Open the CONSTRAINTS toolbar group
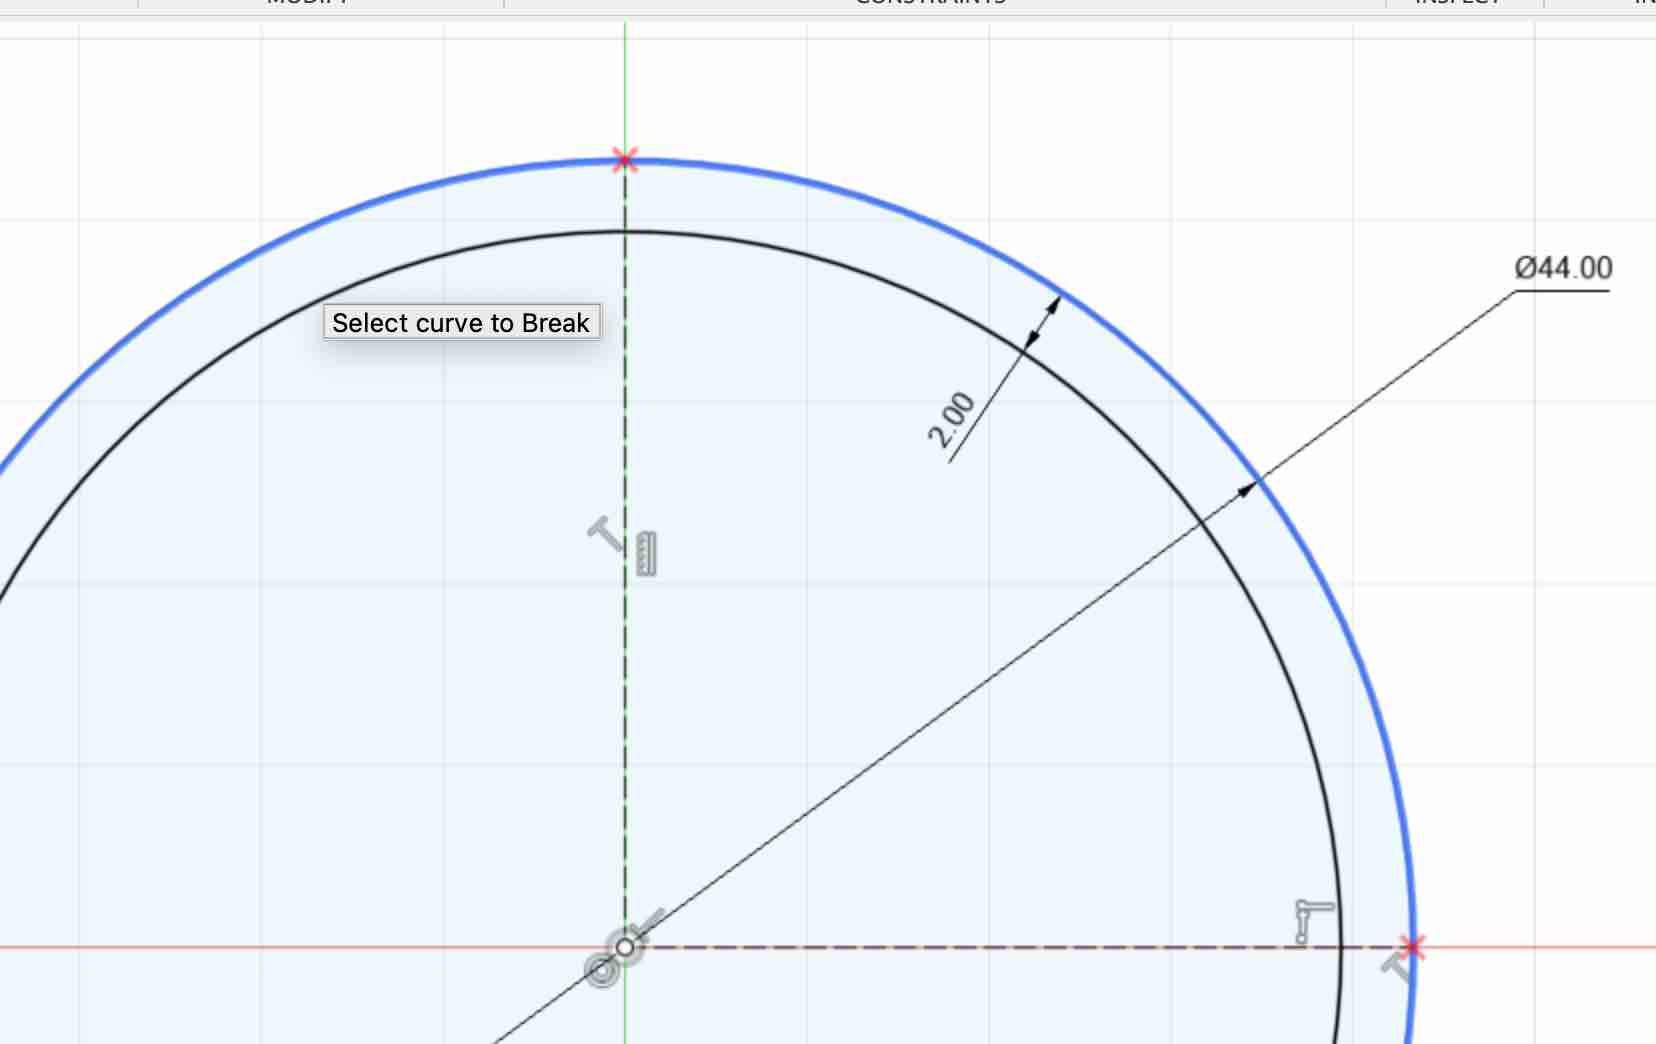The image size is (1656, 1044). [x=930, y=3]
